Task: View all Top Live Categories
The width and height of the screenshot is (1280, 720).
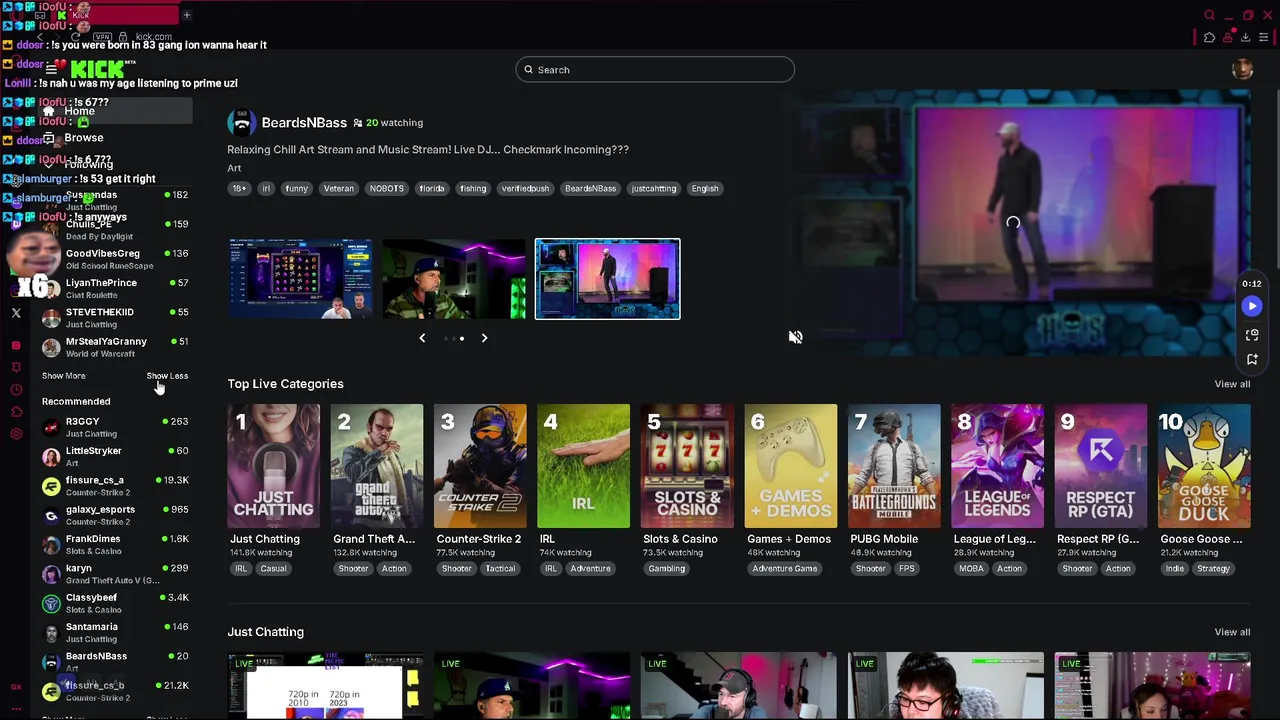Action: (x=1232, y=384)
